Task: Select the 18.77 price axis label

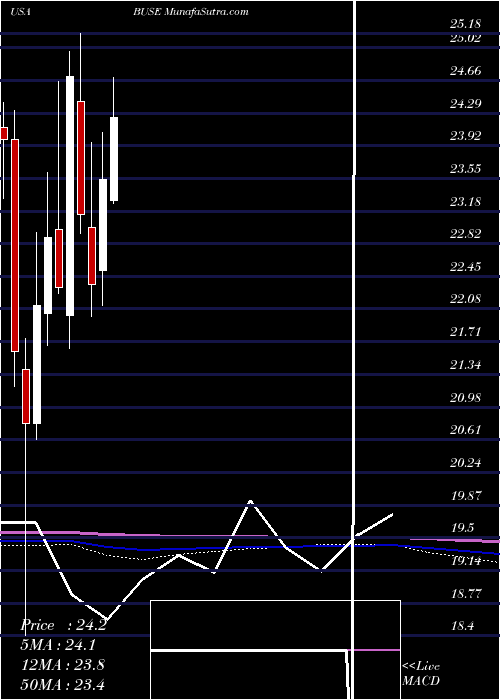Action: [465, 593]
